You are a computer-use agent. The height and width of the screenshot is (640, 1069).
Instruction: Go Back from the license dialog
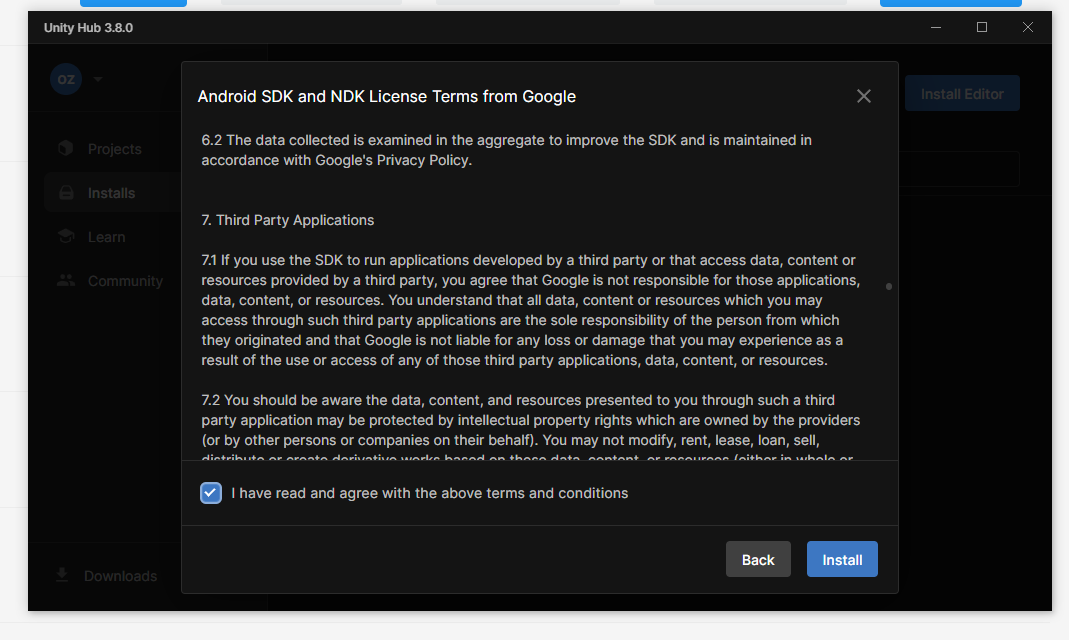coord(758,560)
